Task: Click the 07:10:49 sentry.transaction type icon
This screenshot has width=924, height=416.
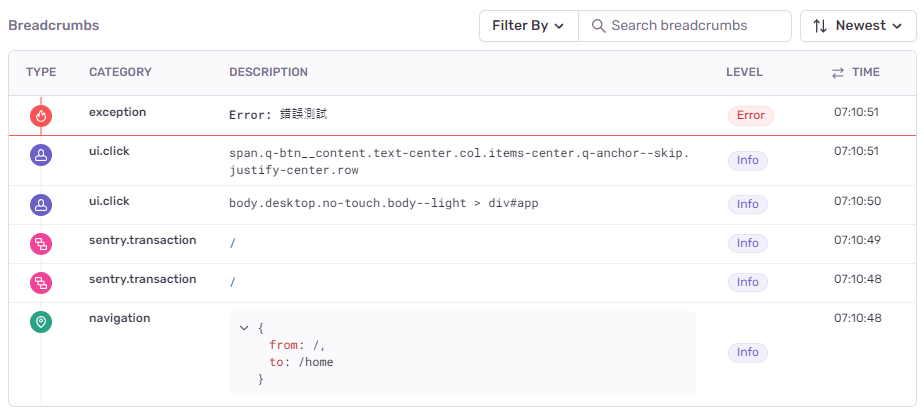Action: [41, 244]
